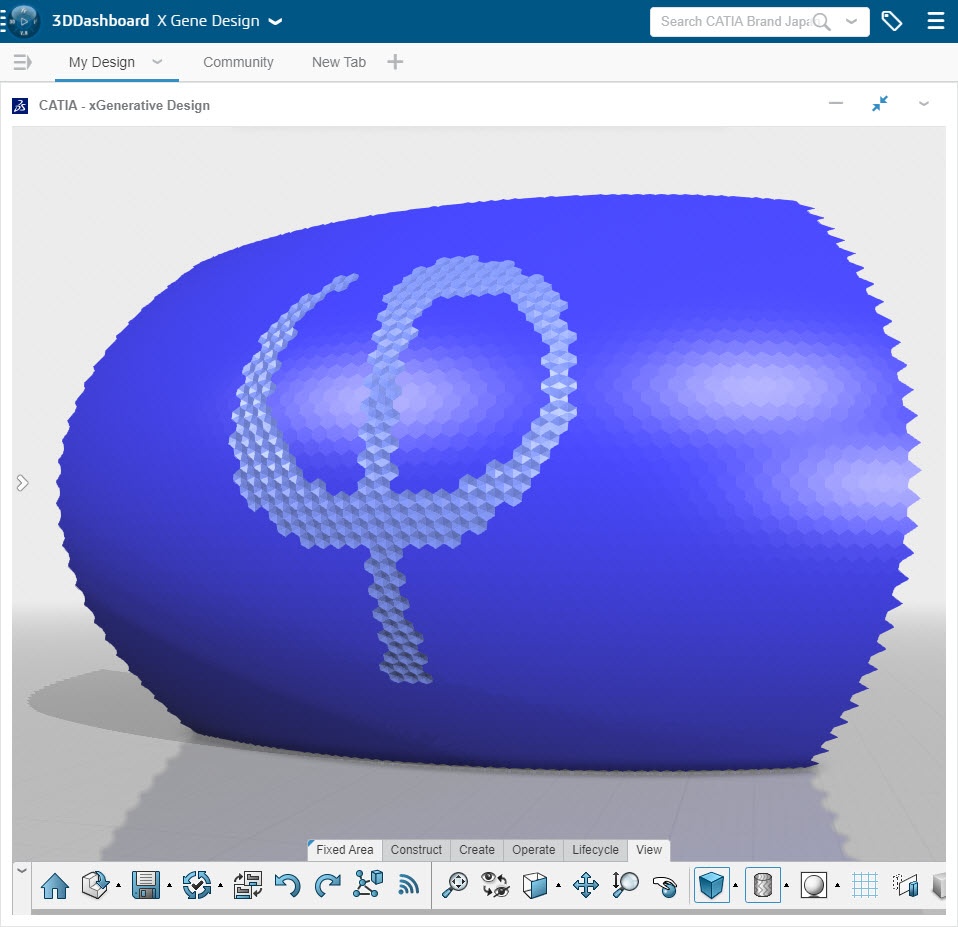
Task: Click the view orientation cube icon
Action: [535, 885]
